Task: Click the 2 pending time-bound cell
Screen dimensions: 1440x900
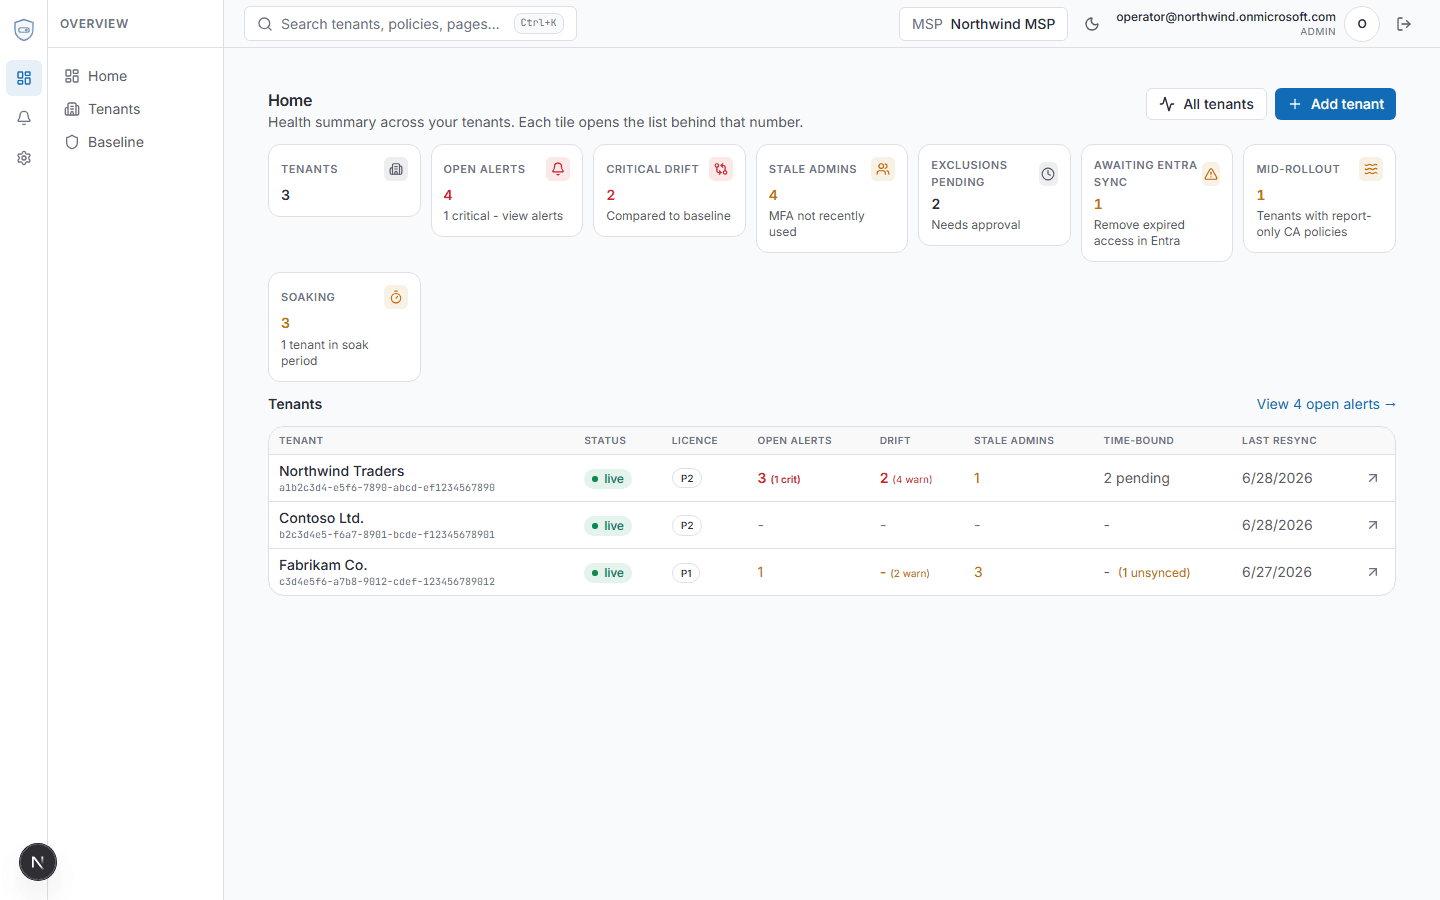Action: pos(1137,478)
